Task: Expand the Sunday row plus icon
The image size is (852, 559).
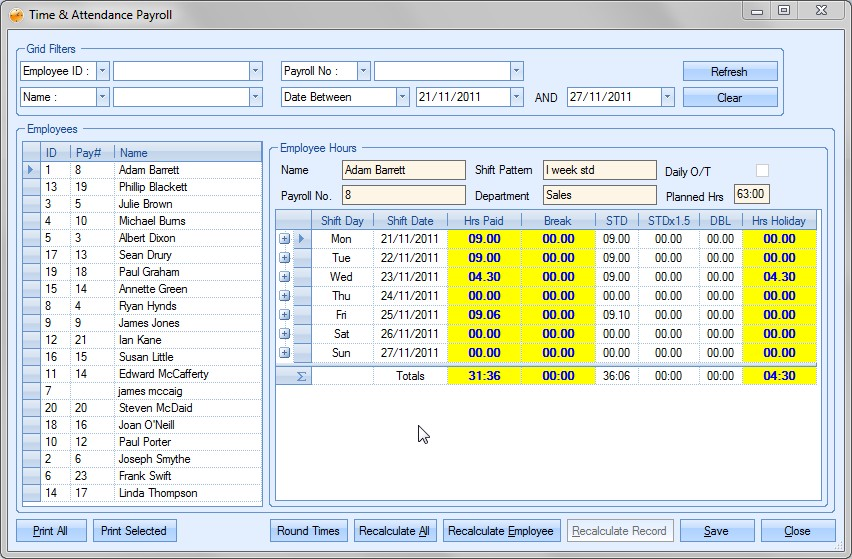Action: click(x=284, y=353)
